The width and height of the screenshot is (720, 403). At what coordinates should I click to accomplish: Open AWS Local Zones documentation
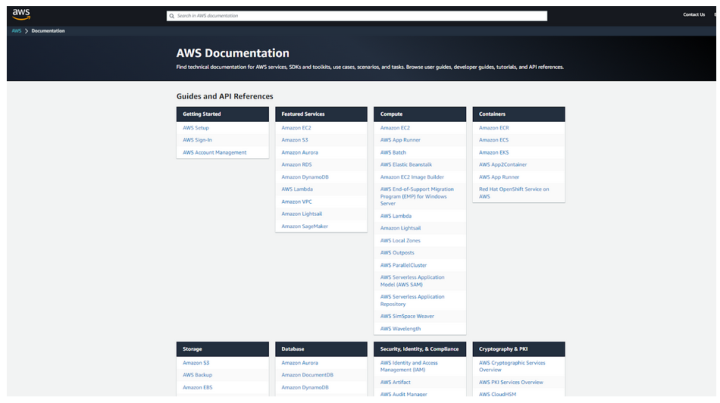tap(400, 241)
